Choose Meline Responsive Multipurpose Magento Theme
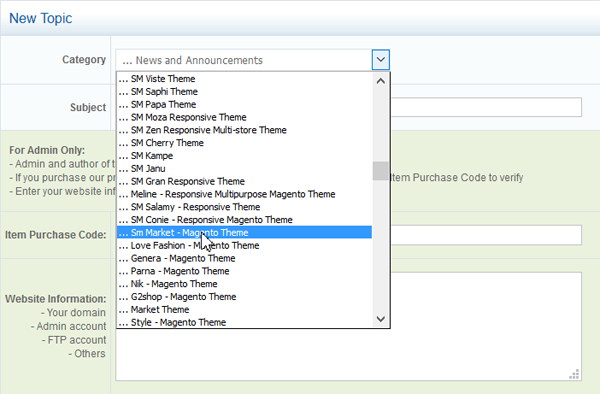This screenshot has width=600, height=394. 244,194
